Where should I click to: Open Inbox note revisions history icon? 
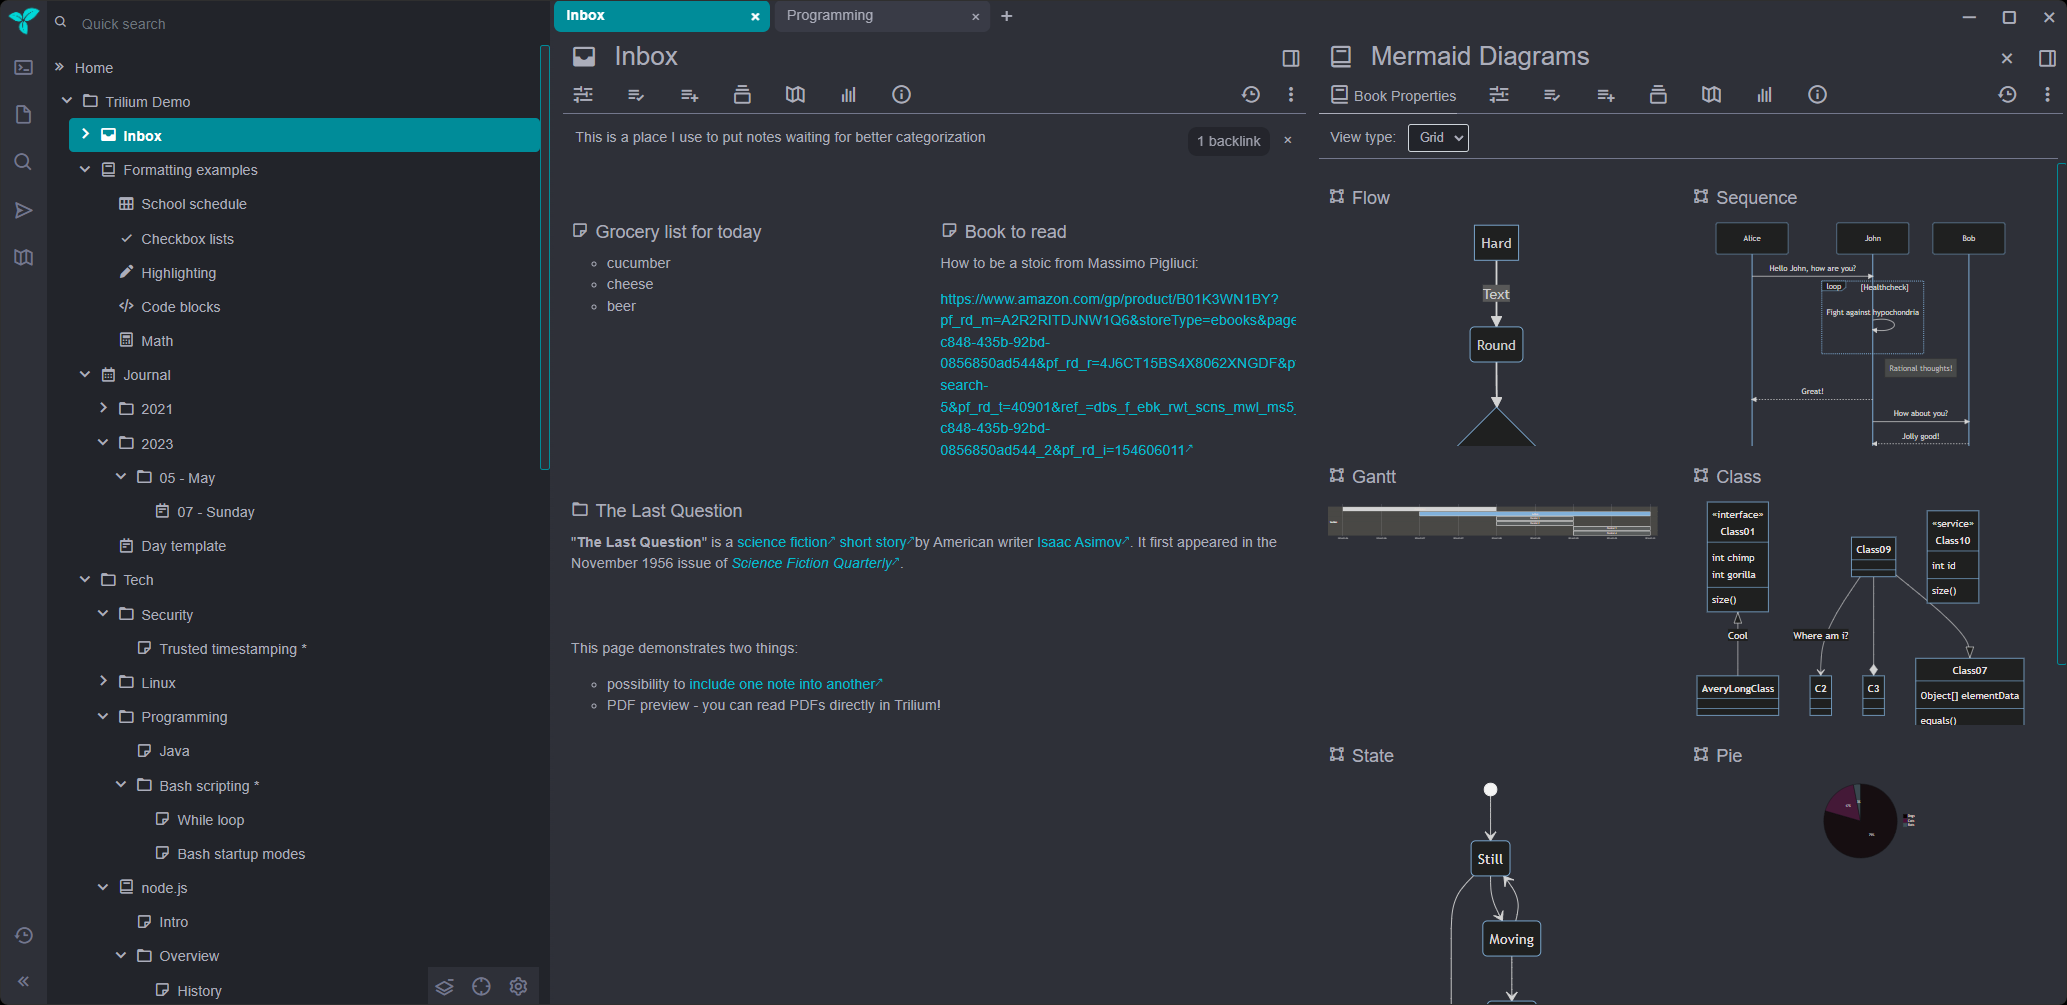click(1251, 95)
